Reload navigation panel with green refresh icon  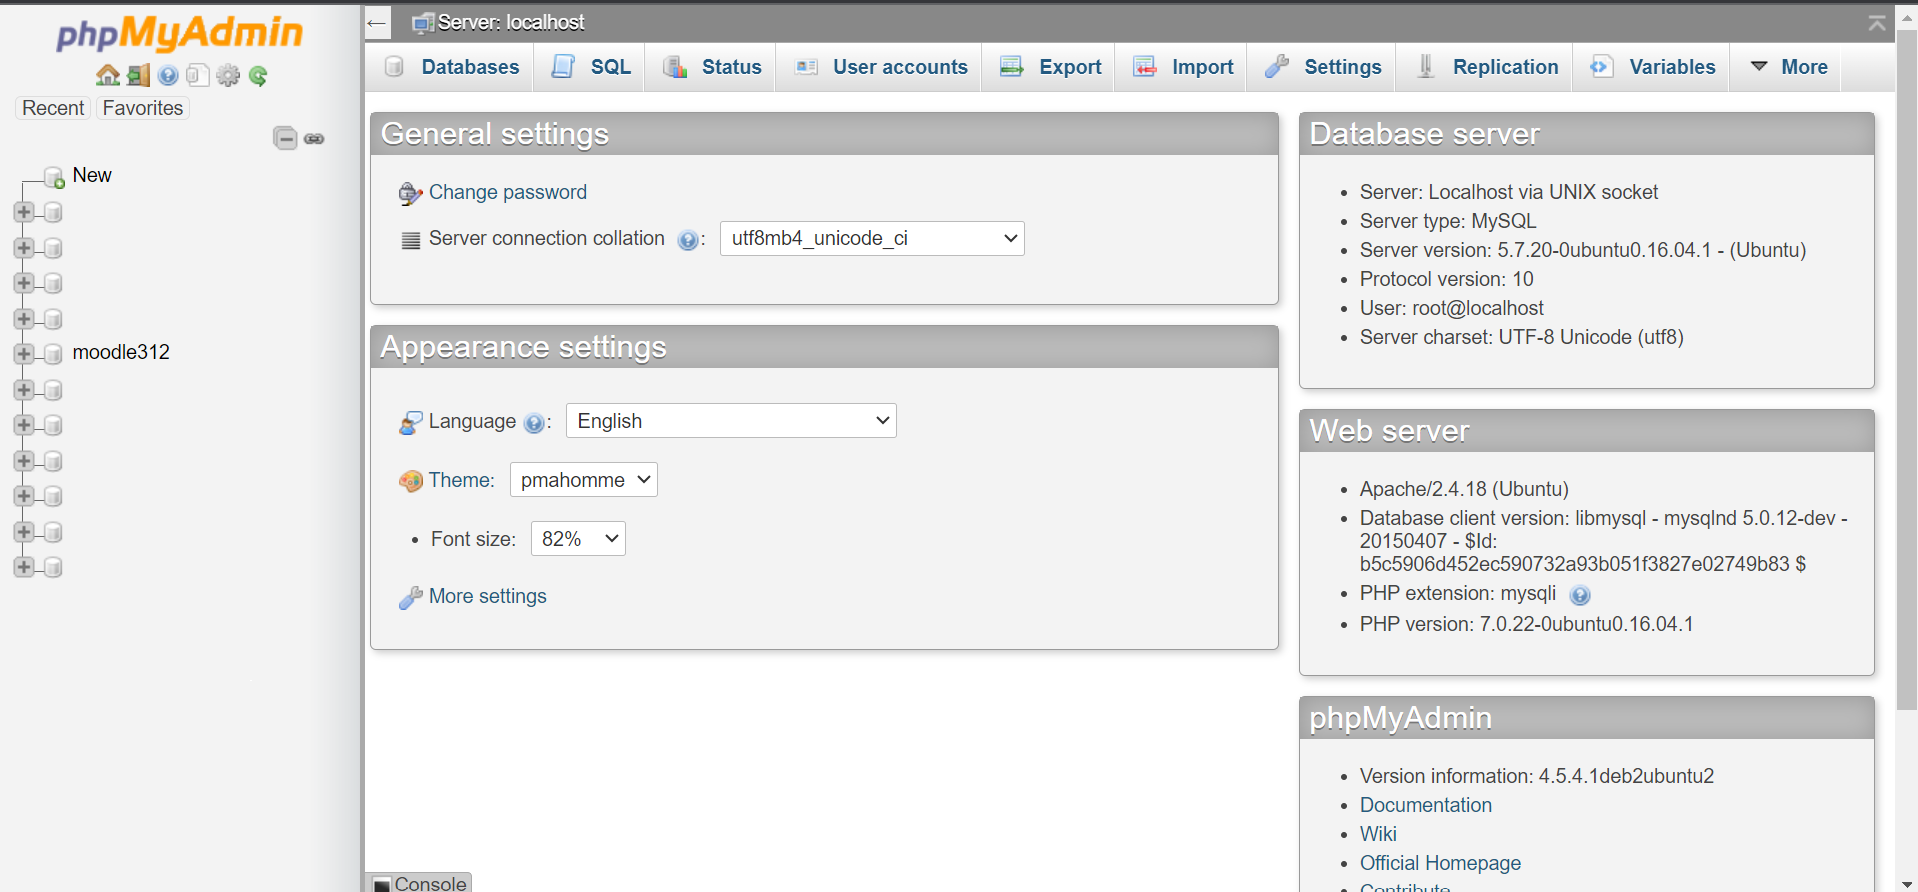(x=258, y=75)
